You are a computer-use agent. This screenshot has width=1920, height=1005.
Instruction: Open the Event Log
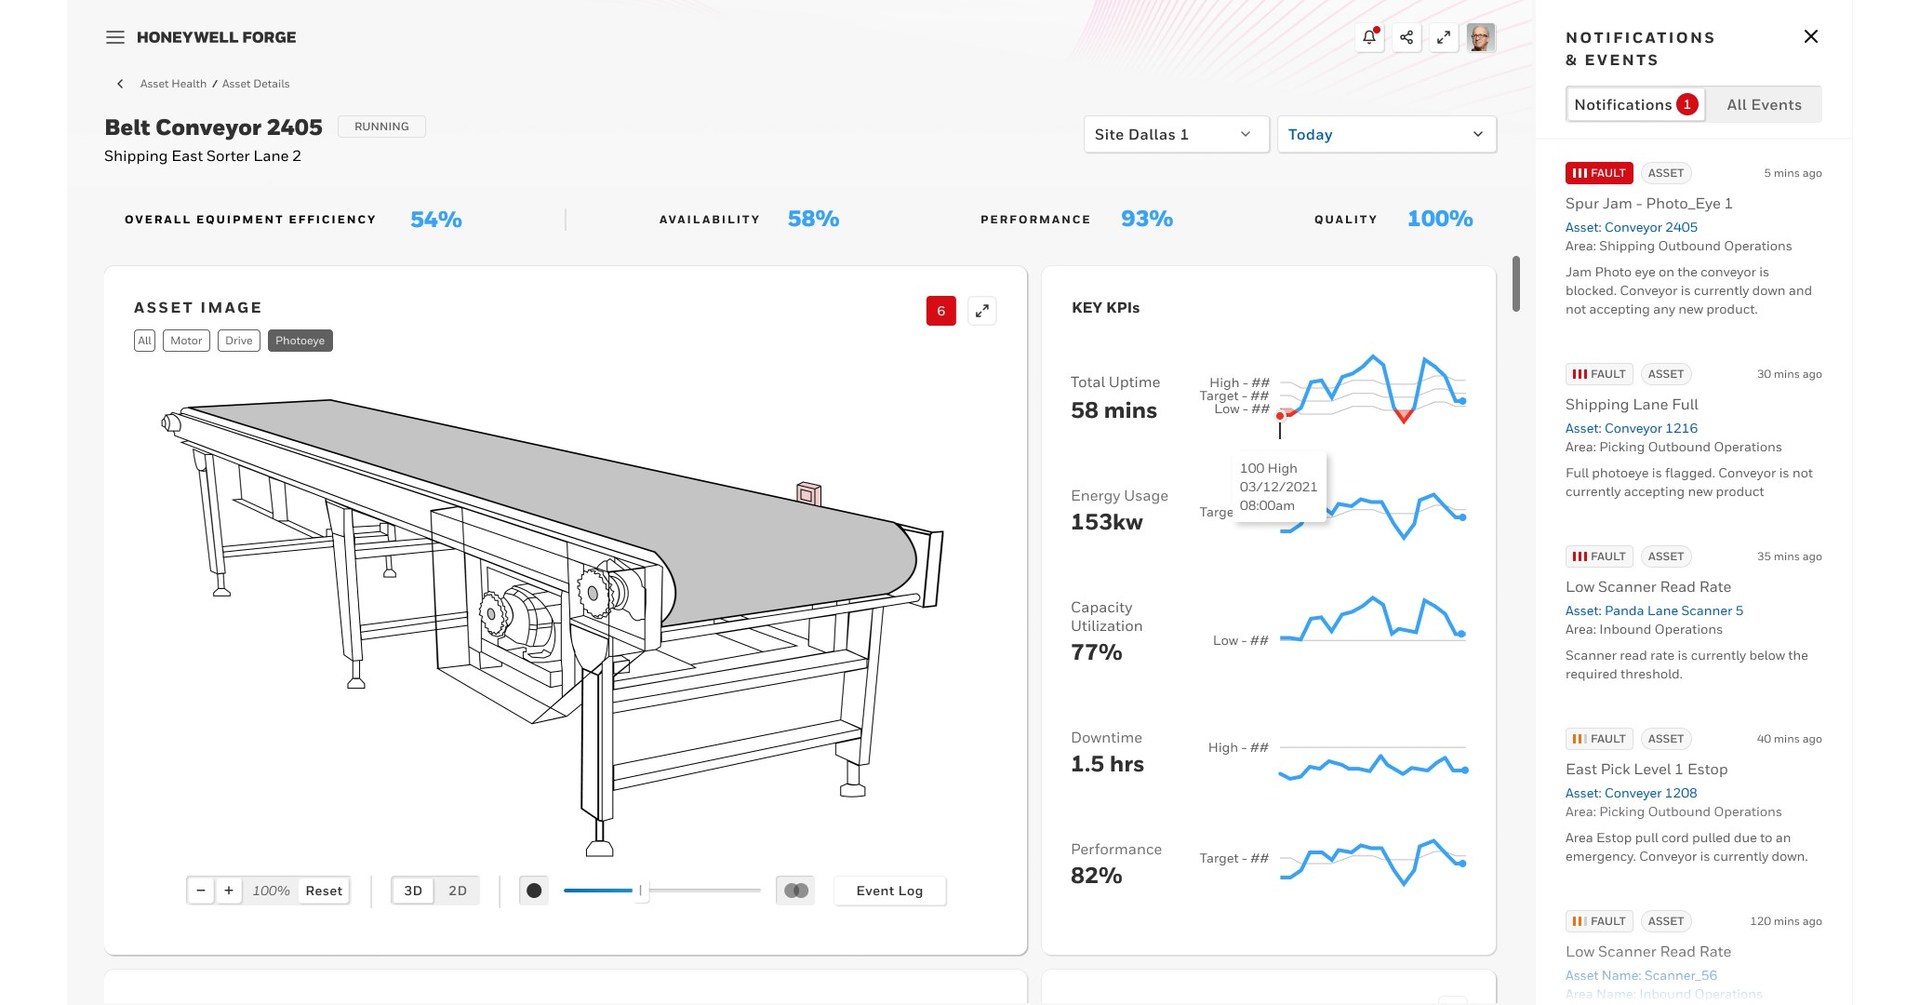pos(890,890)
